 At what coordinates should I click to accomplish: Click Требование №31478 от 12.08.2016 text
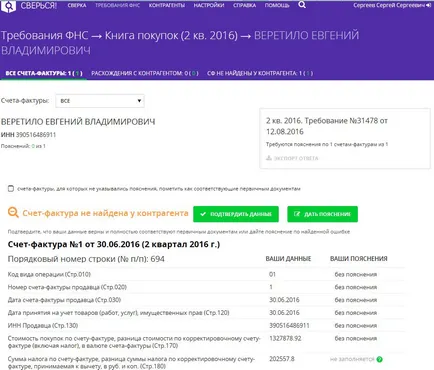(327, 126)
